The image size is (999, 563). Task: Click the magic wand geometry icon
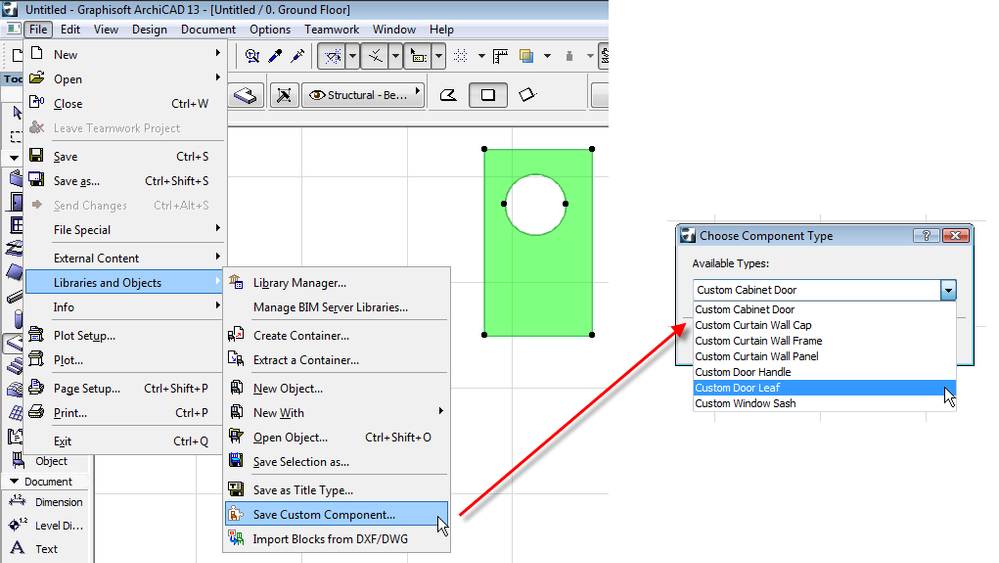pos(284,96)
